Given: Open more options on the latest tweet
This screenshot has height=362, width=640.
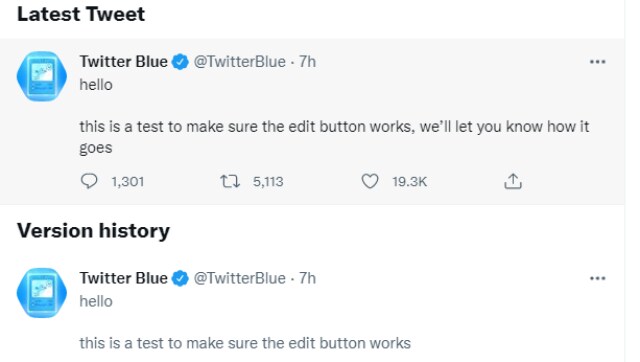Looking at the screenshot, I should pos(598,62).
